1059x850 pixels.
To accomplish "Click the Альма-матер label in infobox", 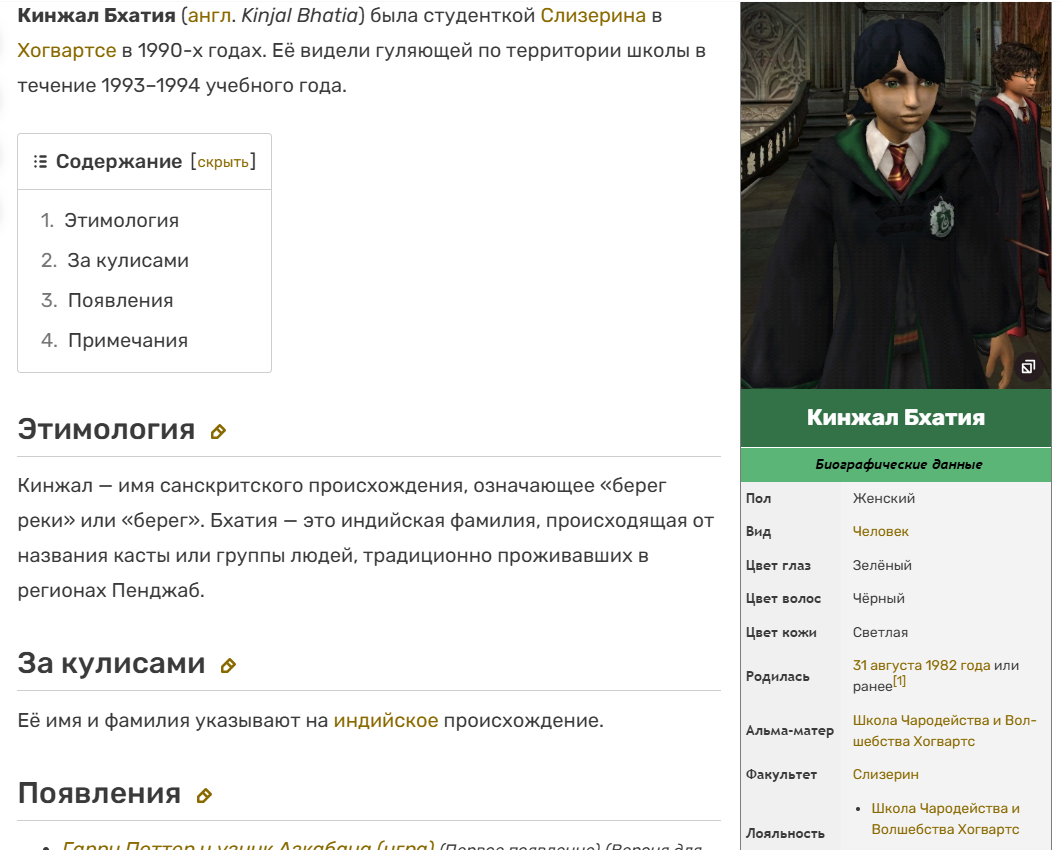I will pyautogui.click(x=790, y=731).
